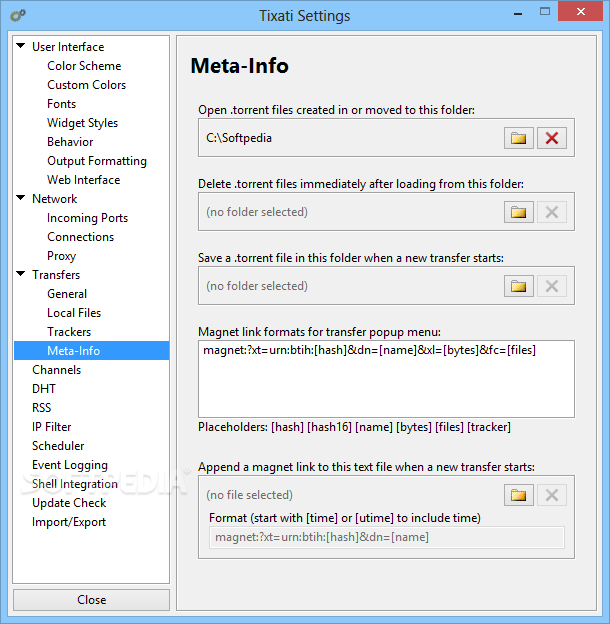Select IP Filter settings

click(x=51, y=427)
